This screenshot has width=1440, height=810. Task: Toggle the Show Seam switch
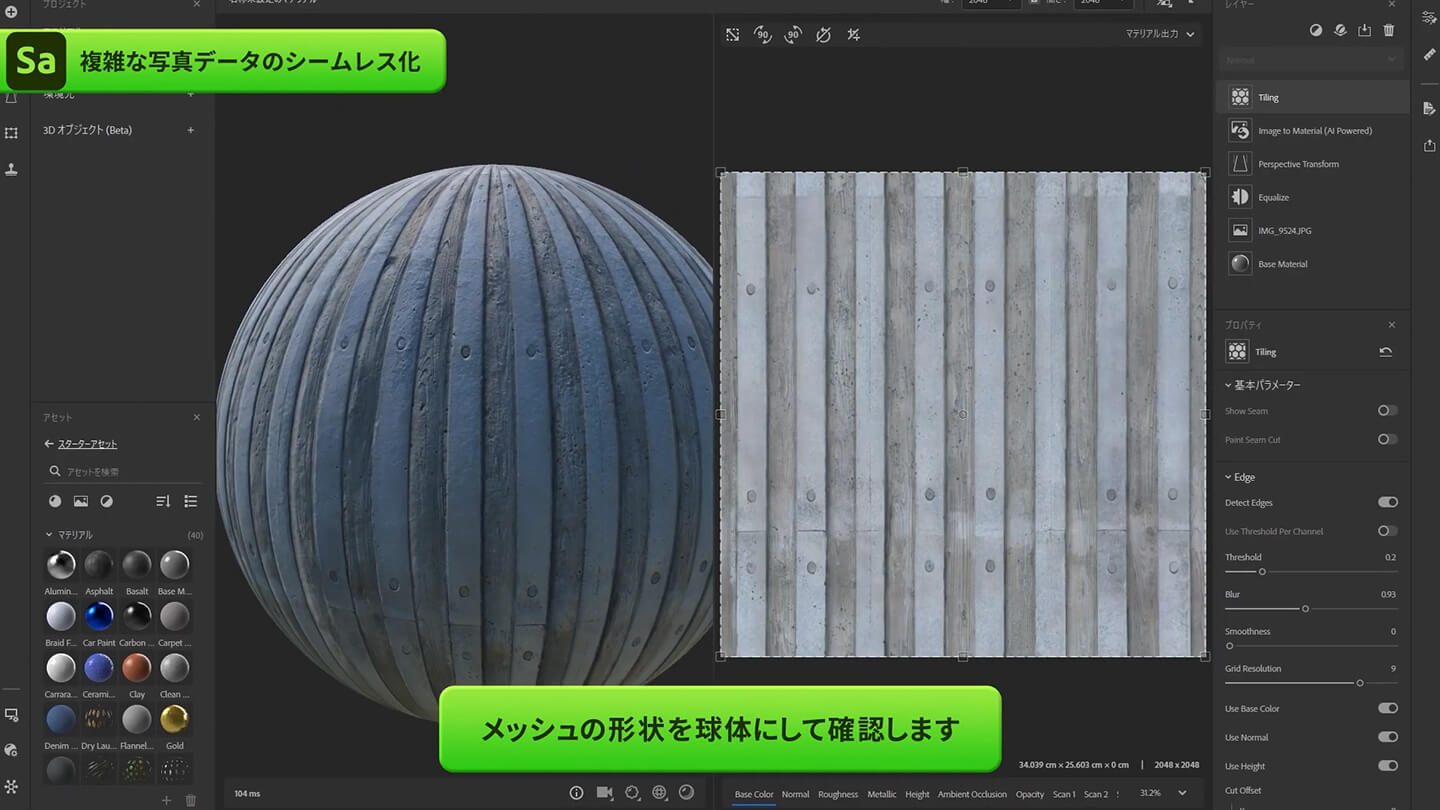point(1387,411)
